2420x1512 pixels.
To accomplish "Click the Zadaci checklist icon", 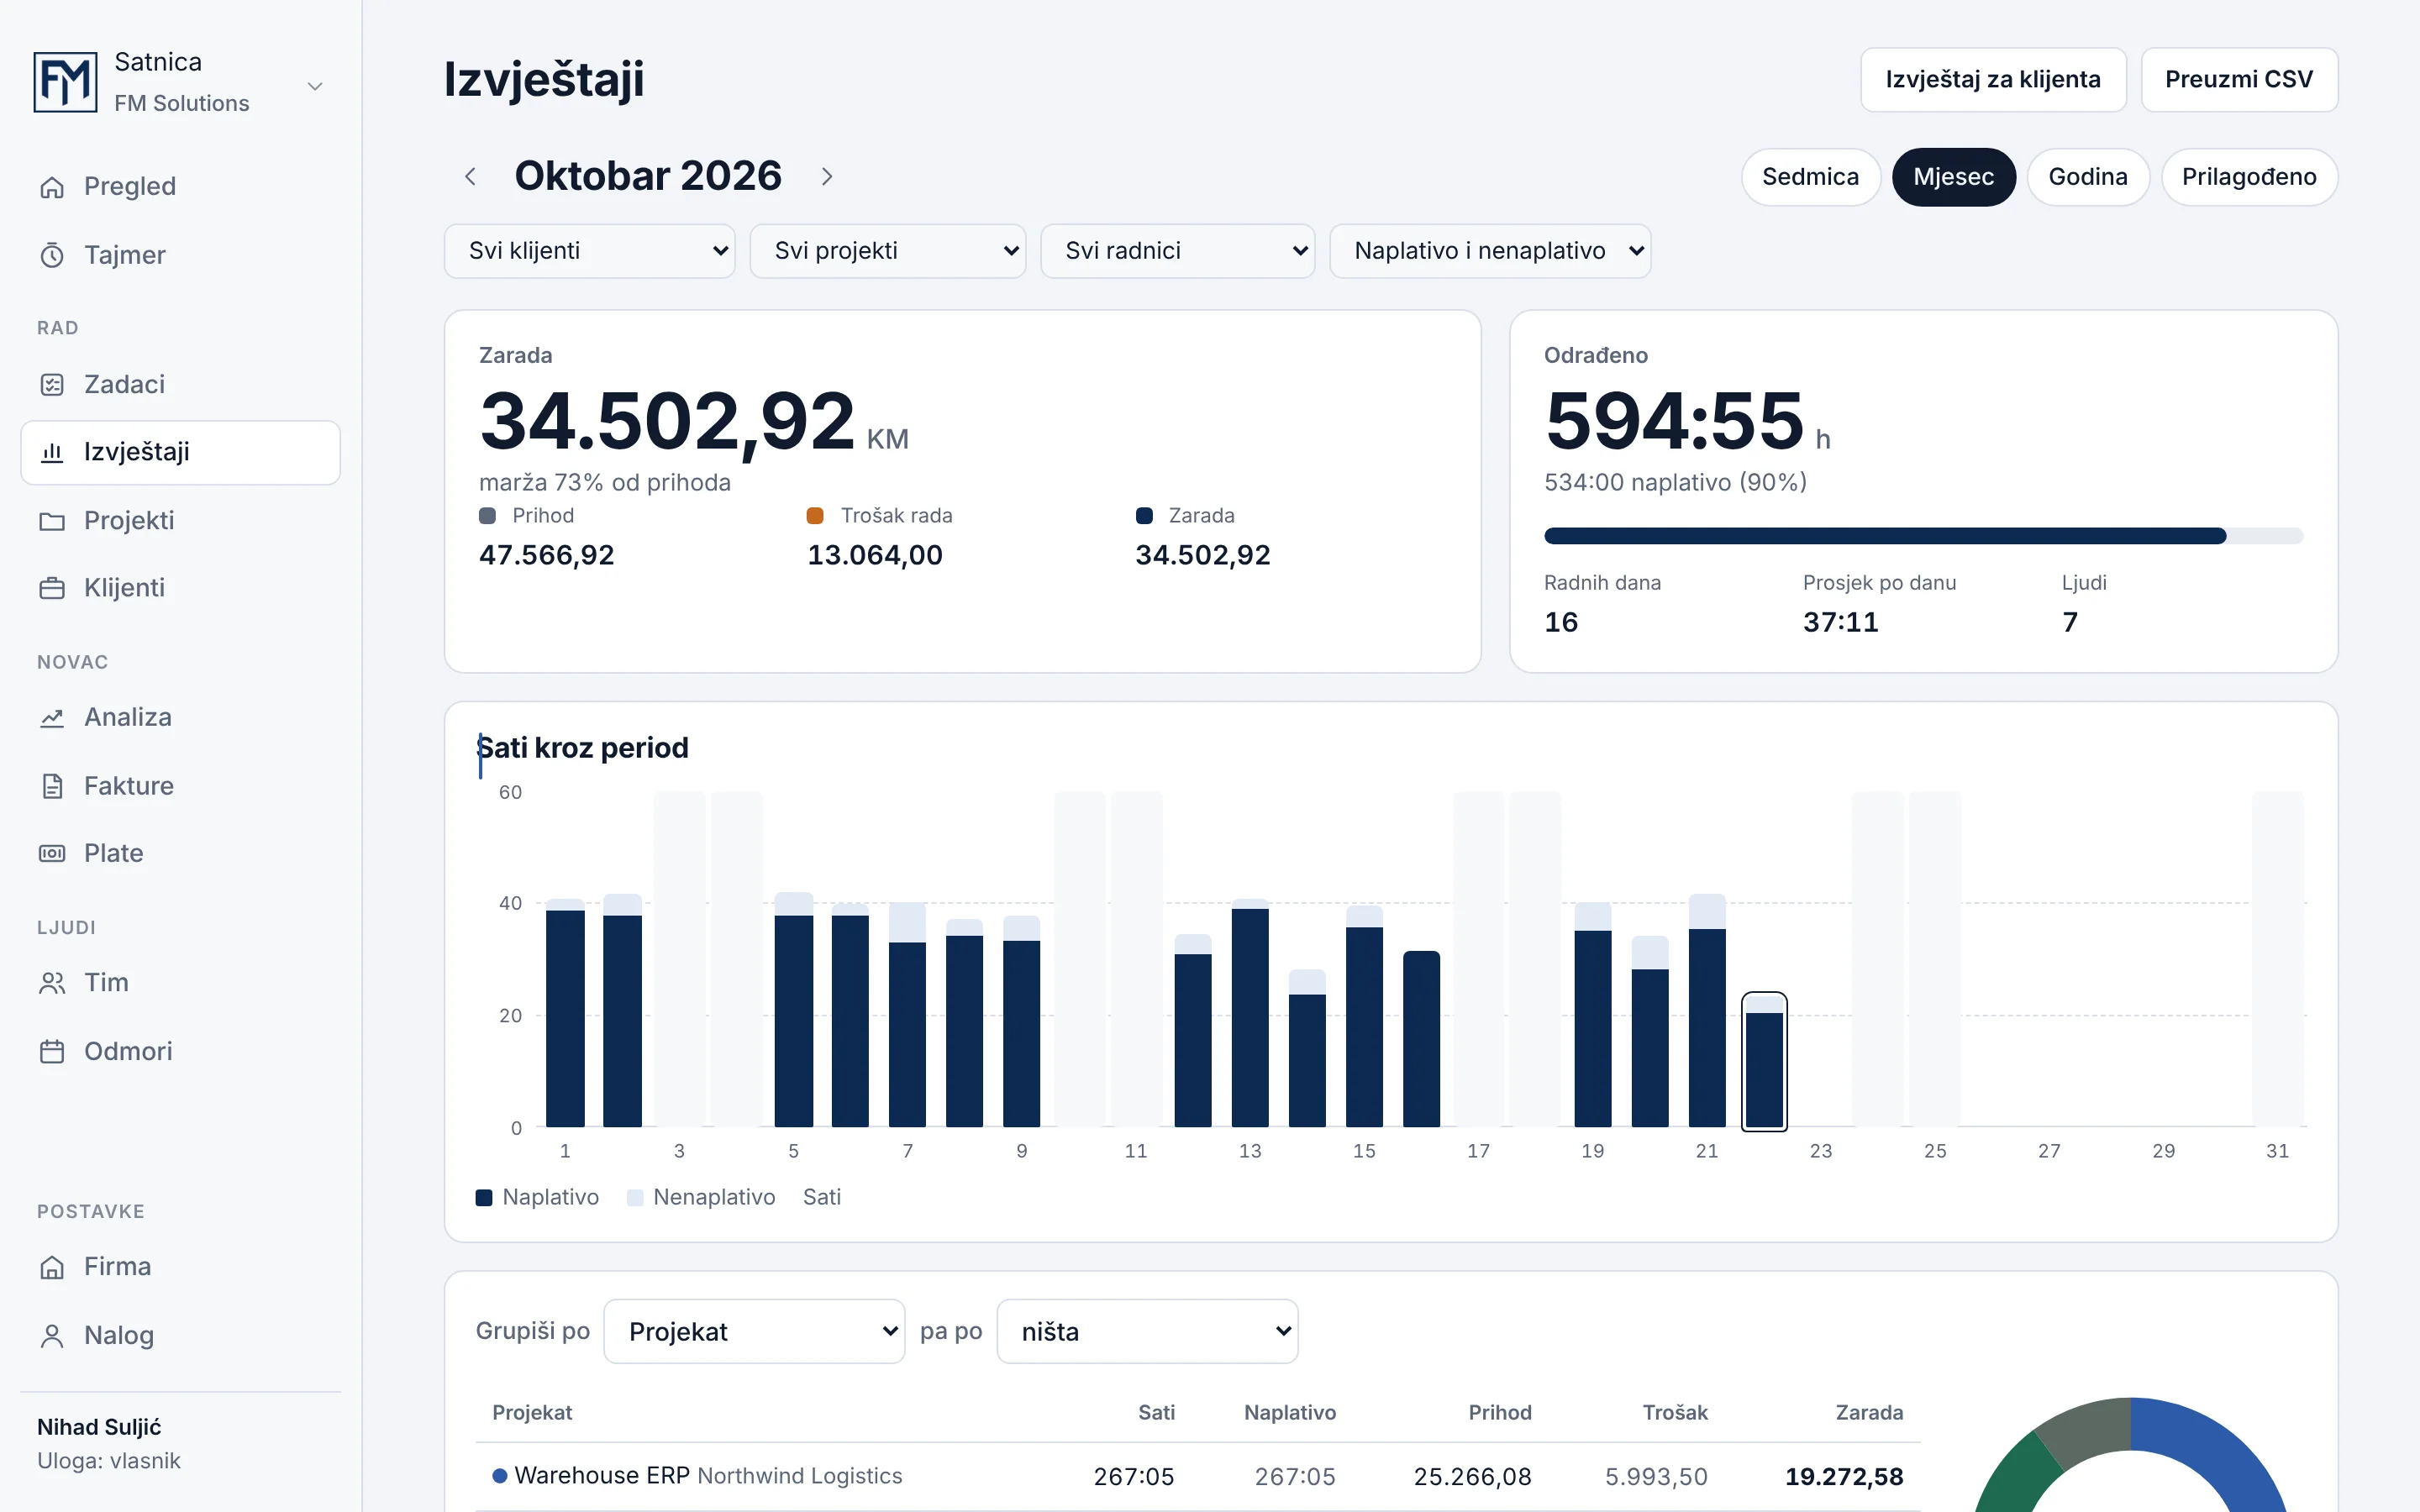I will 52,385.
